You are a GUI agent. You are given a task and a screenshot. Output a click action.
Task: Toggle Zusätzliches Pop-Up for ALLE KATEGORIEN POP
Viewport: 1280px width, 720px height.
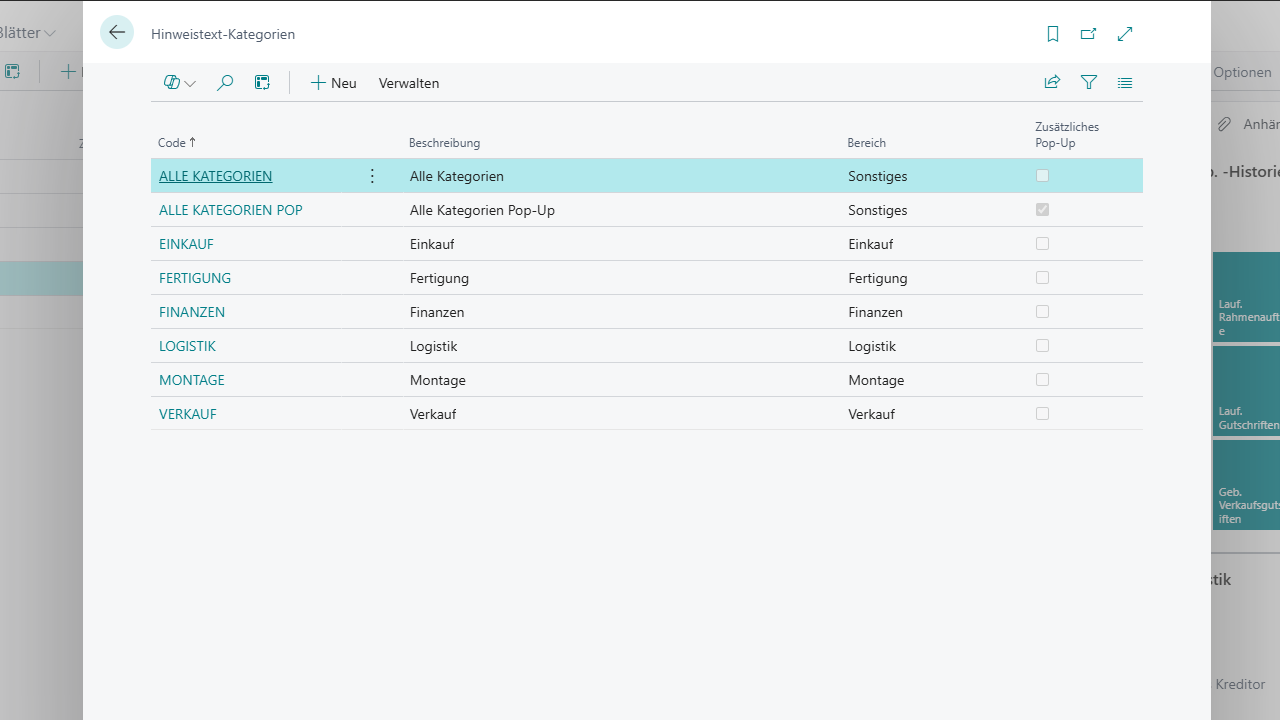click(1042, 210)
